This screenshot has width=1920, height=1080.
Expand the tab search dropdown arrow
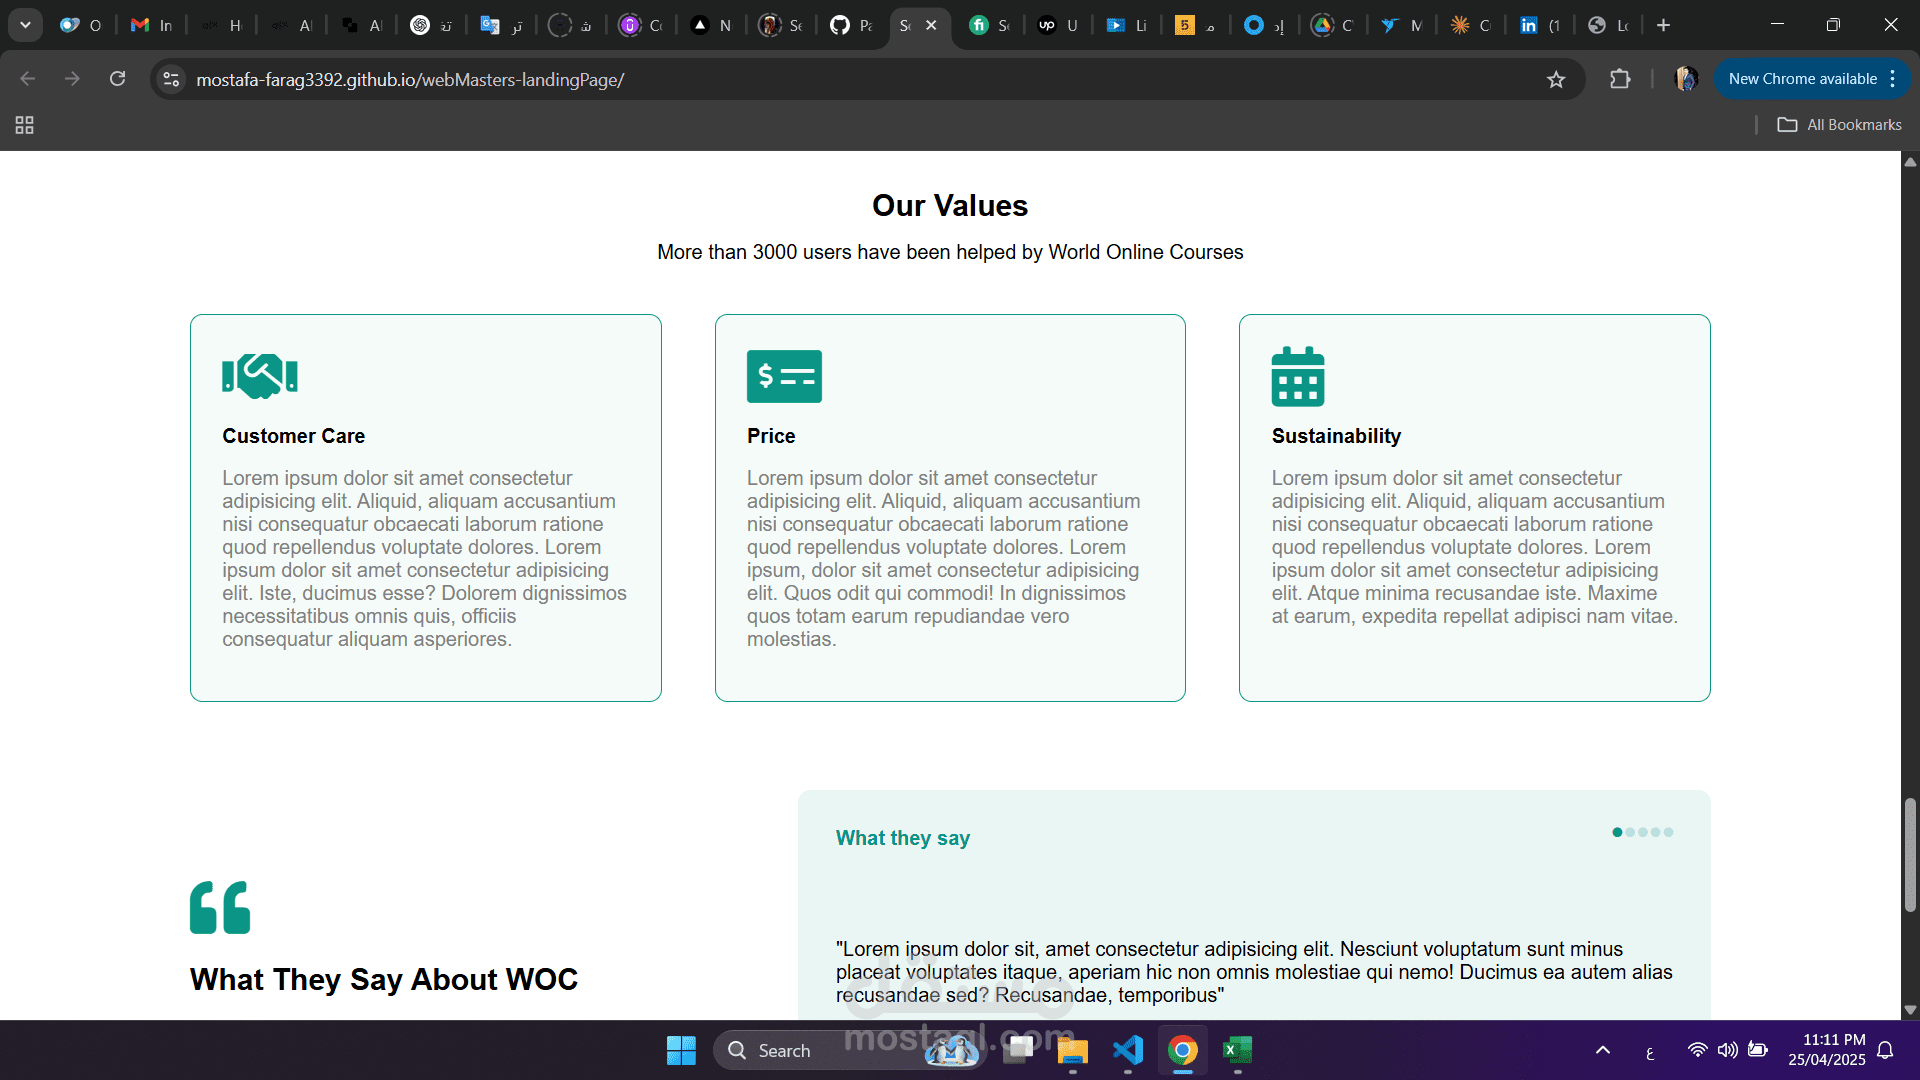[25, 25]
